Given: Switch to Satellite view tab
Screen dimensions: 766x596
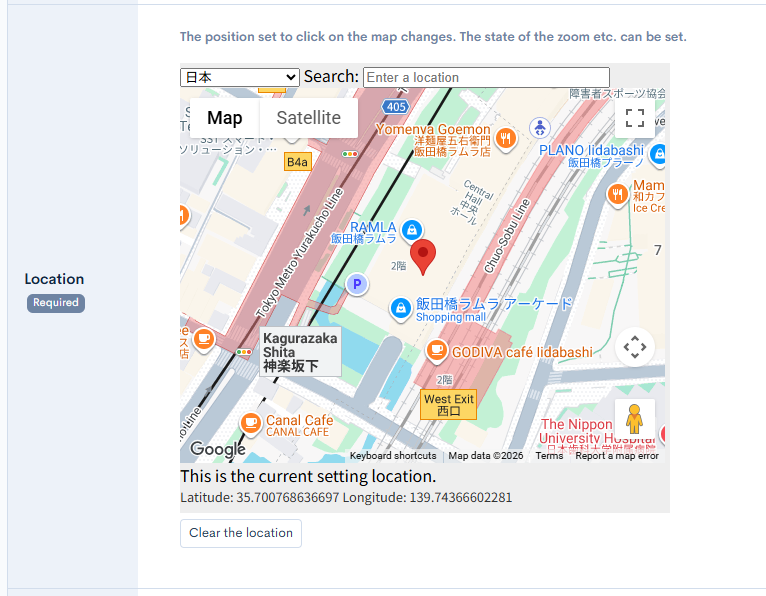Looking at the screenshot, I should [x=309, y=118].
